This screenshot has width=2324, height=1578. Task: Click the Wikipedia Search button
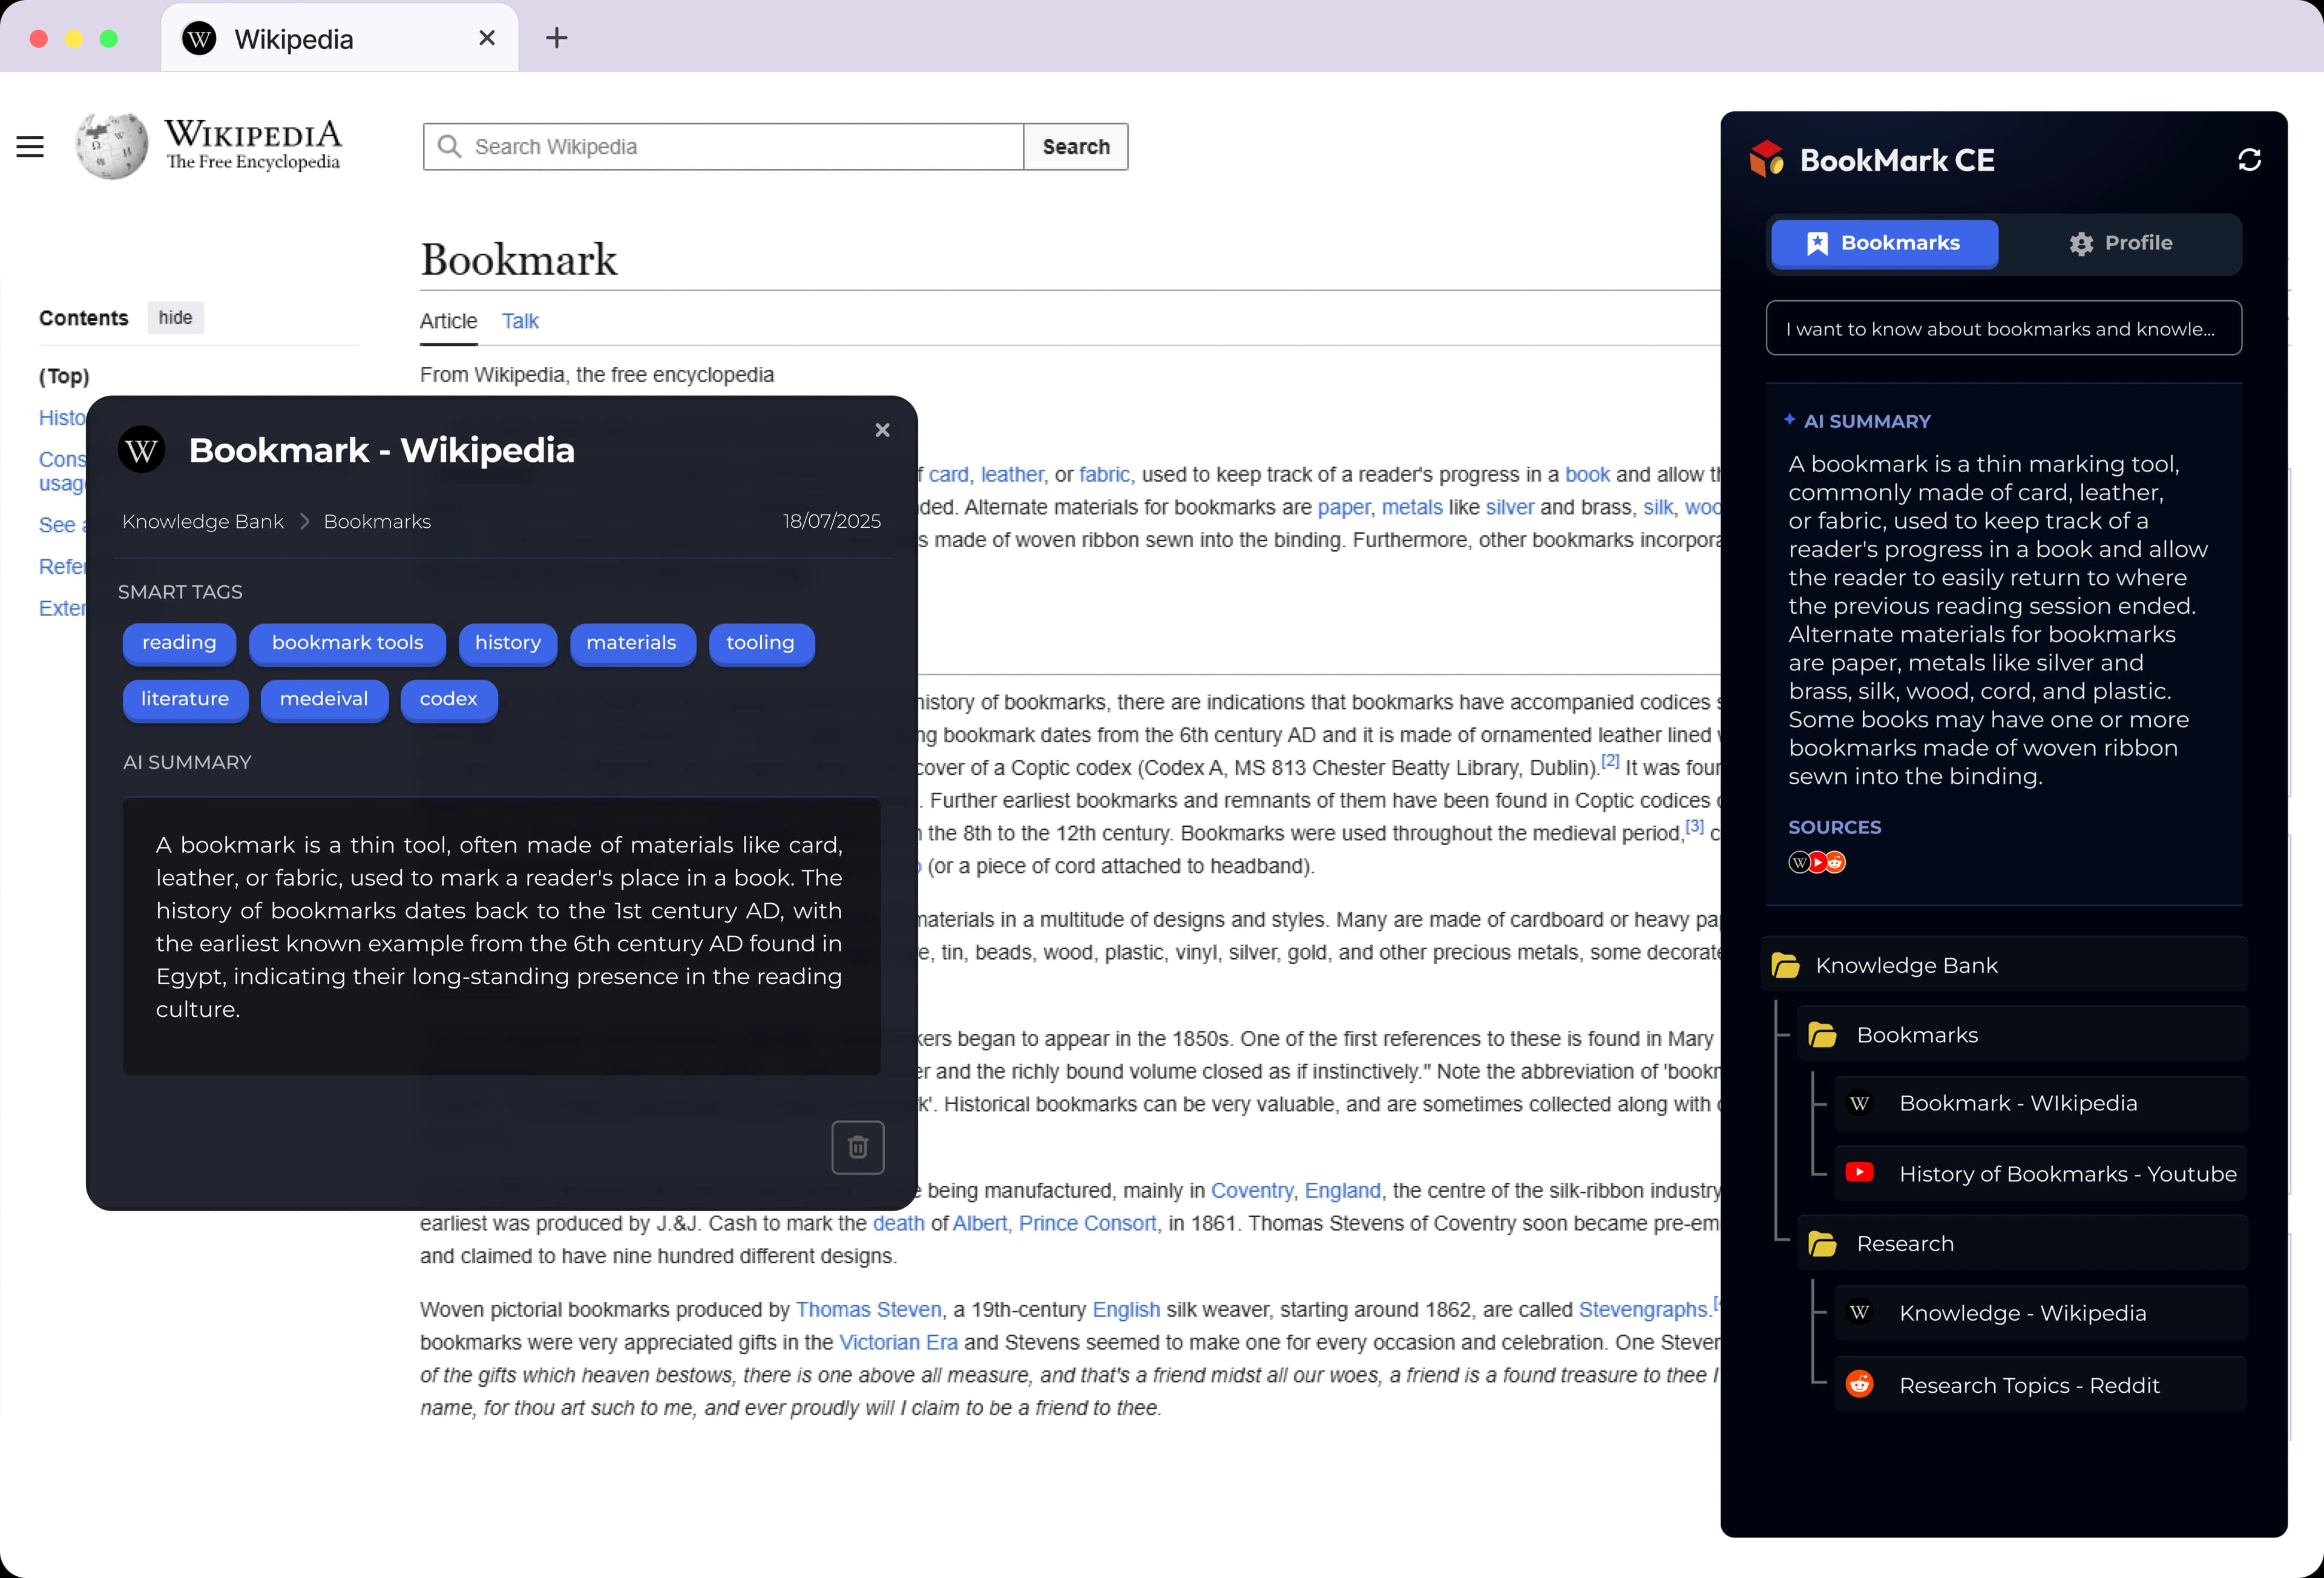click(1075, 147)
